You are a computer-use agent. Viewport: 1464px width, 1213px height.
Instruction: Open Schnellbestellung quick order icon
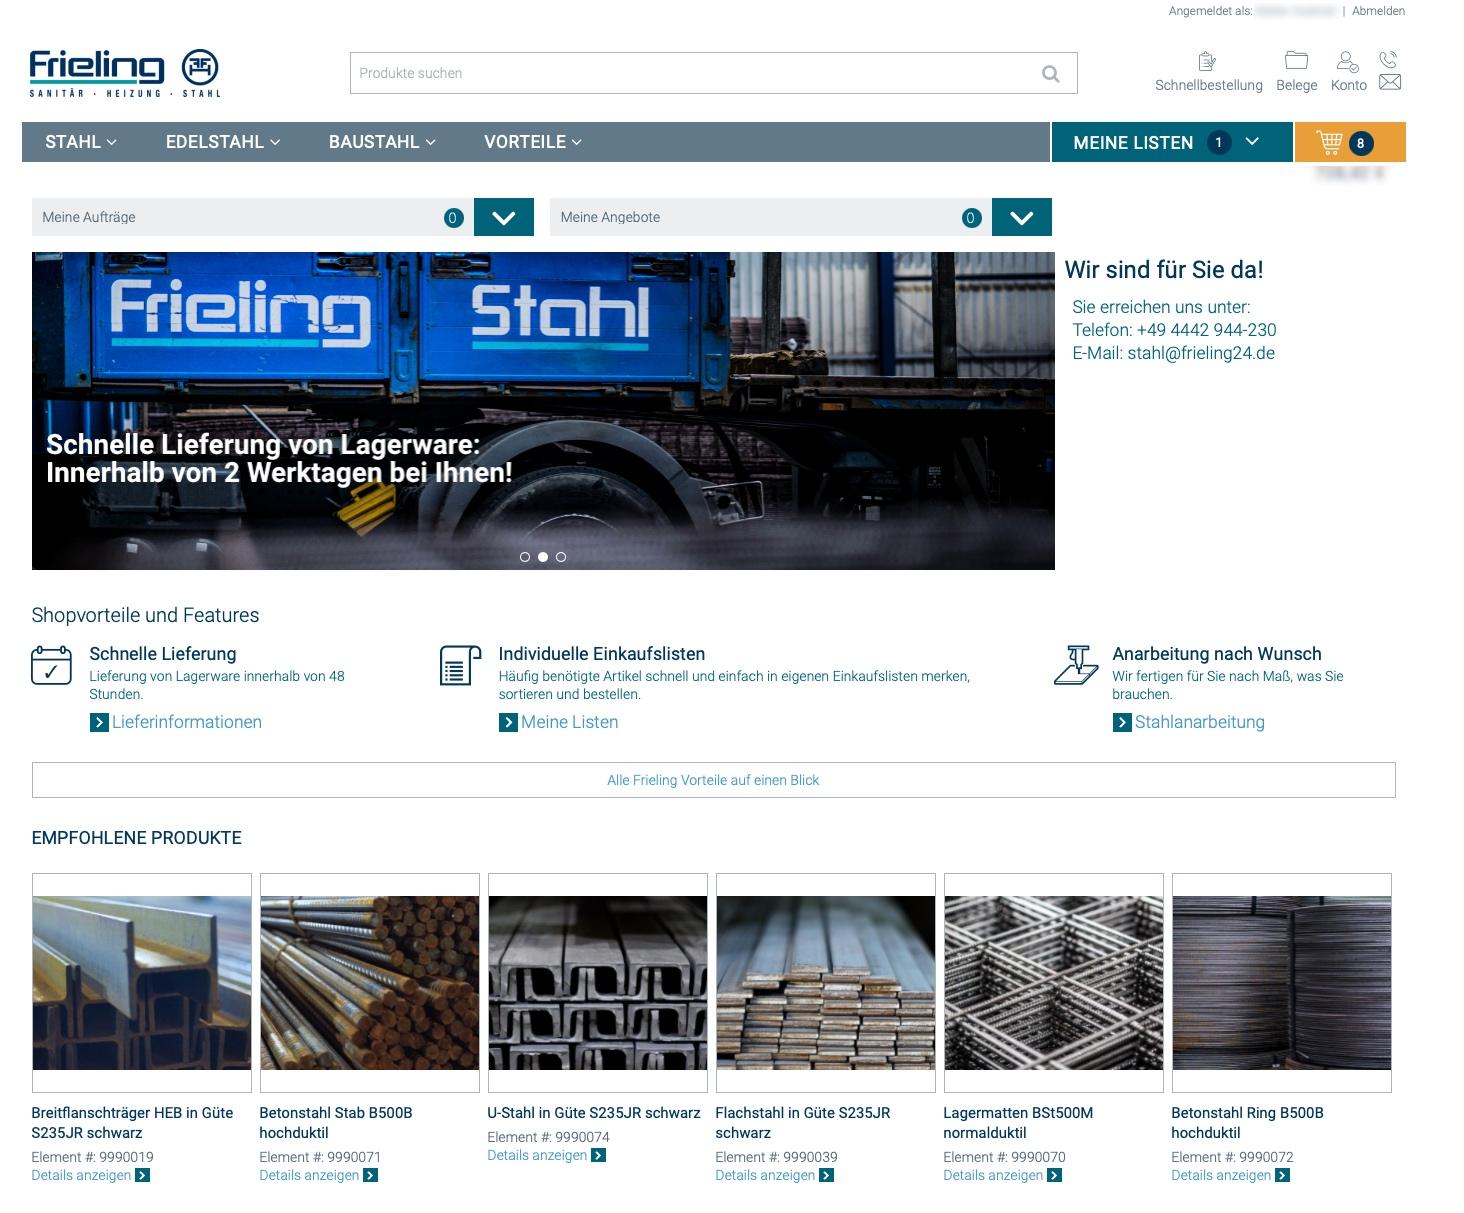click(1207, 61)
